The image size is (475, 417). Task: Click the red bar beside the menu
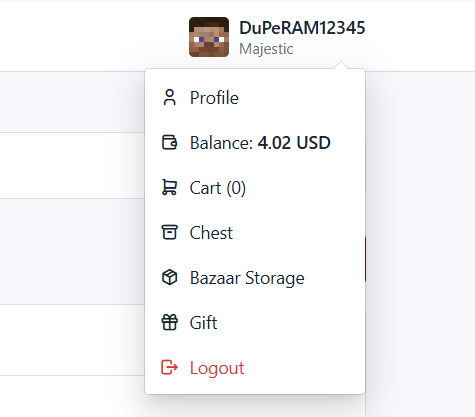point(365,259)
